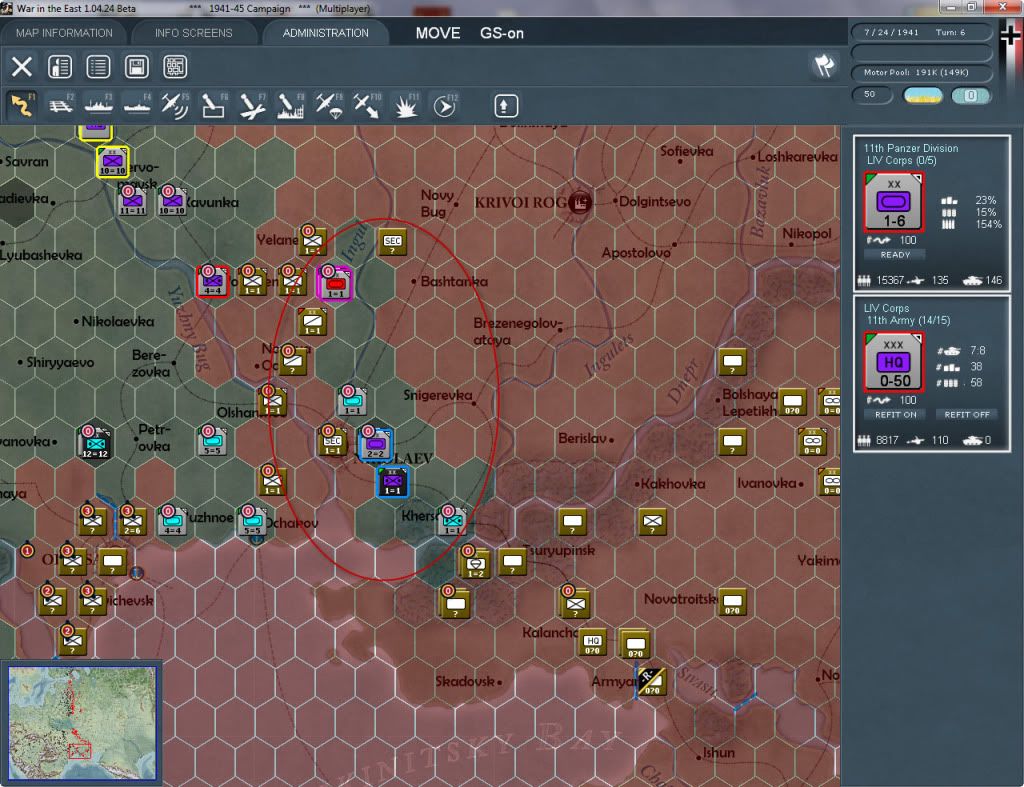Click the READY status under 11th Panzer
This screenshot has width=1024, height=787.
point(895,255)
